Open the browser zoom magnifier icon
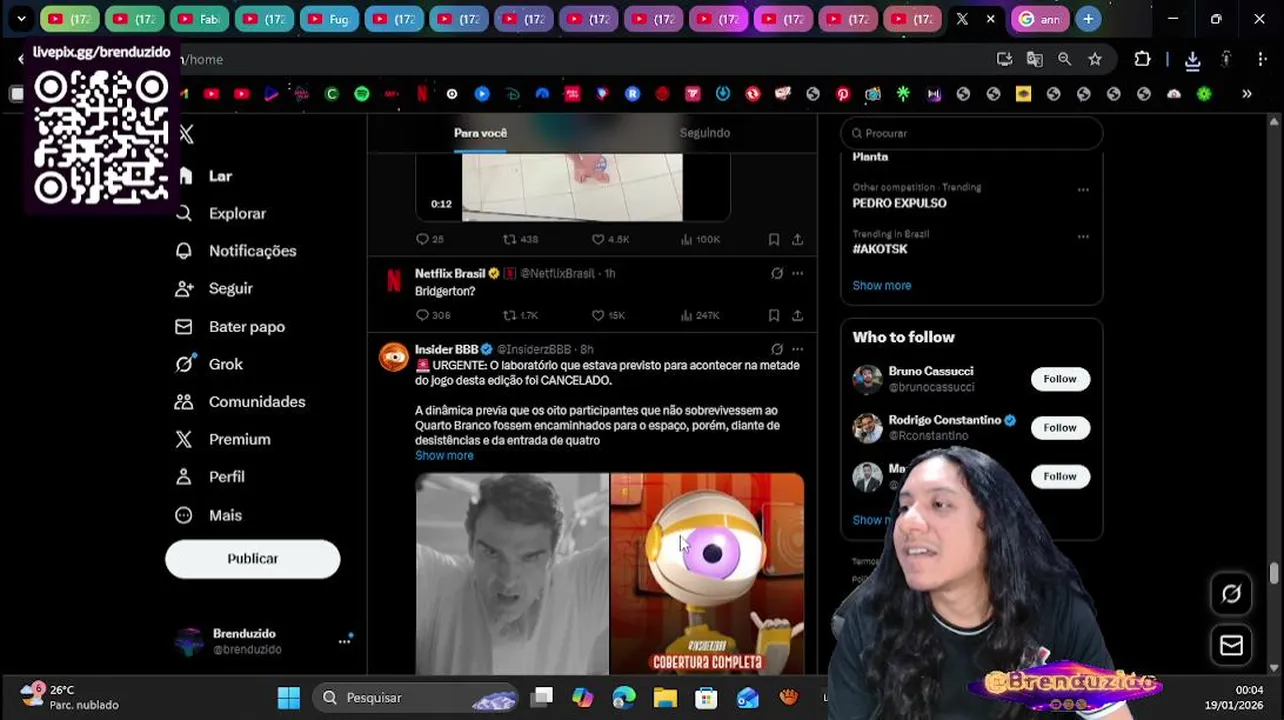This screenshot has width=1284, height=720. point(1065,59)
